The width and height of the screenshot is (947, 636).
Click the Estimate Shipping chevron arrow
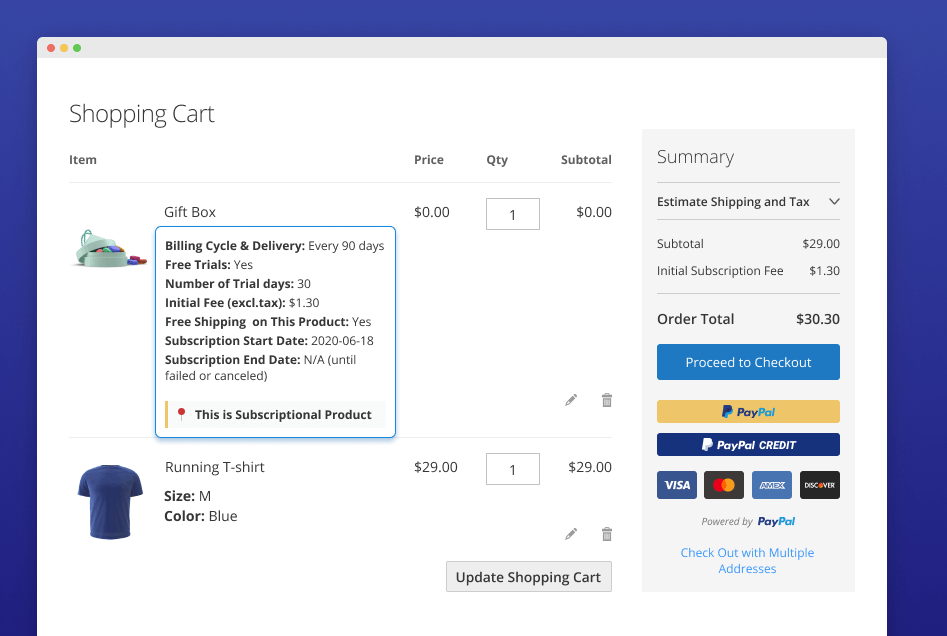coord(834,202)
